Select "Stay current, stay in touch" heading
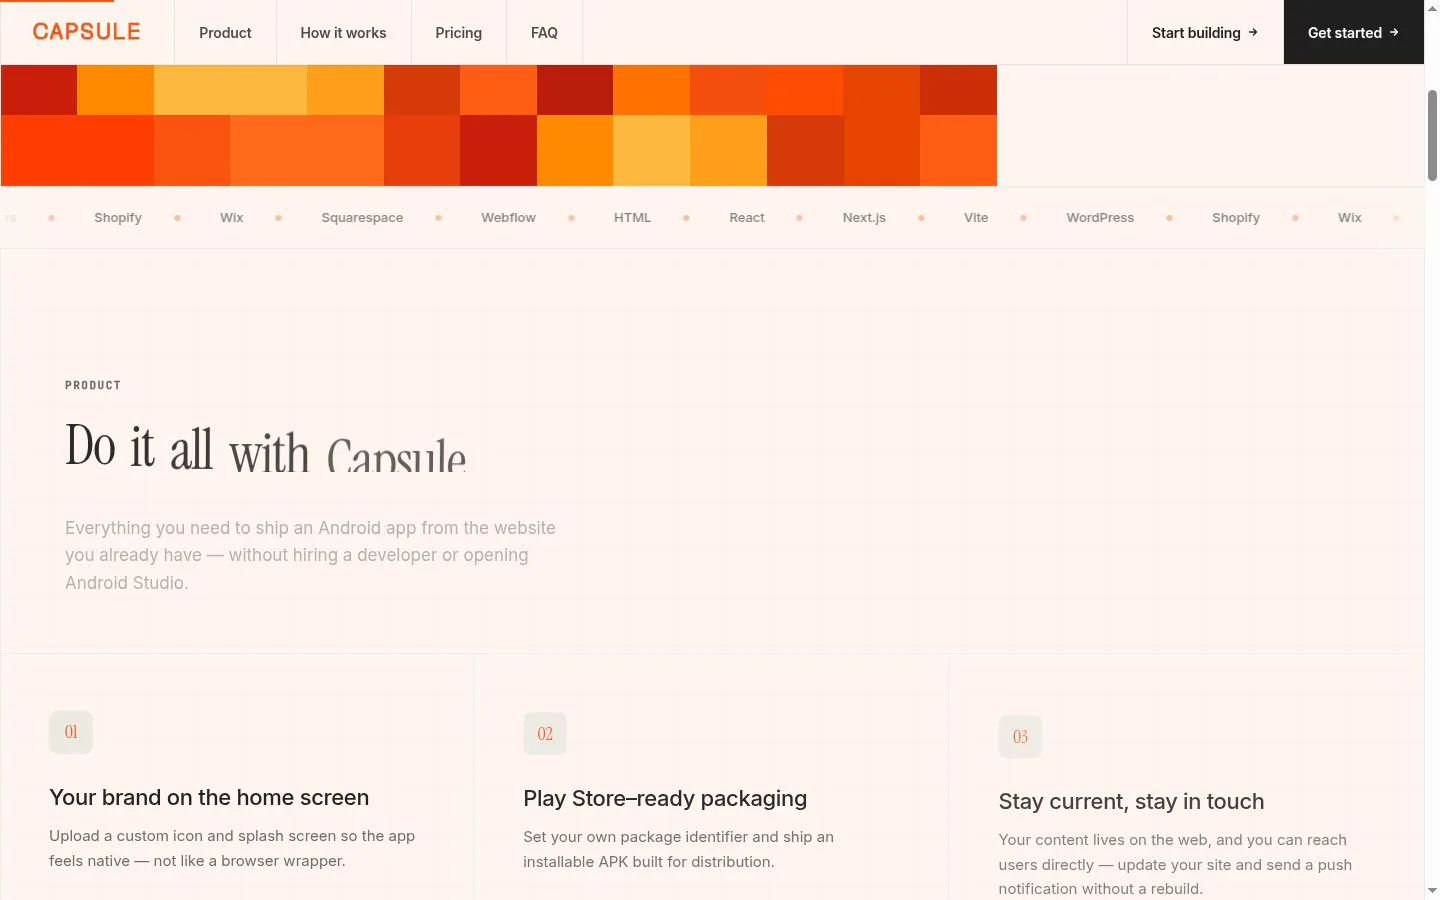This screenshot has height=900, width=1440. (x=1131, y=801)
